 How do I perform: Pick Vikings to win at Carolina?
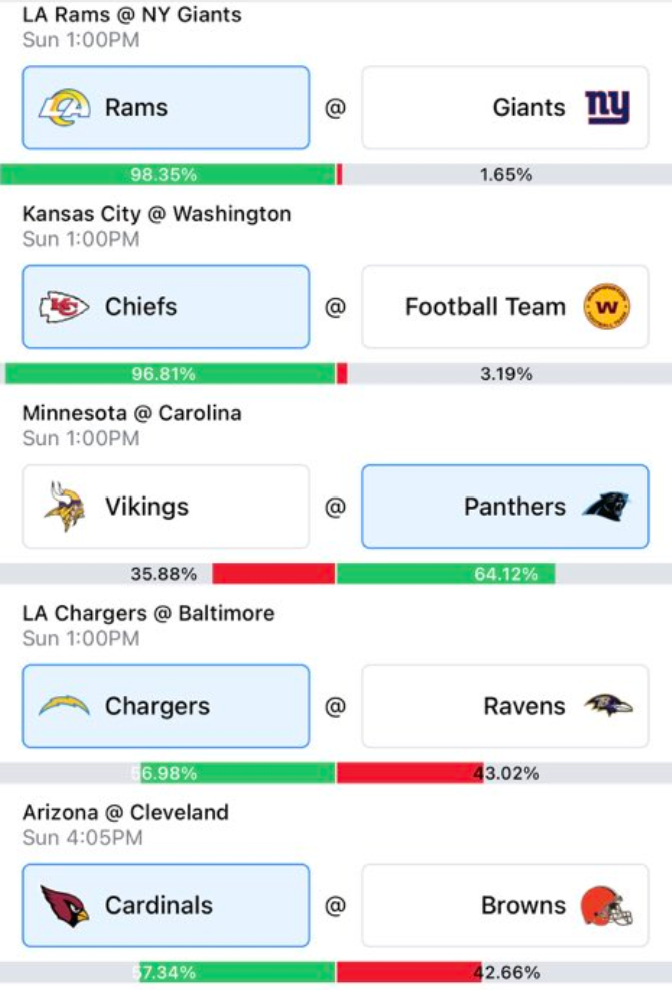coord(166,506)
